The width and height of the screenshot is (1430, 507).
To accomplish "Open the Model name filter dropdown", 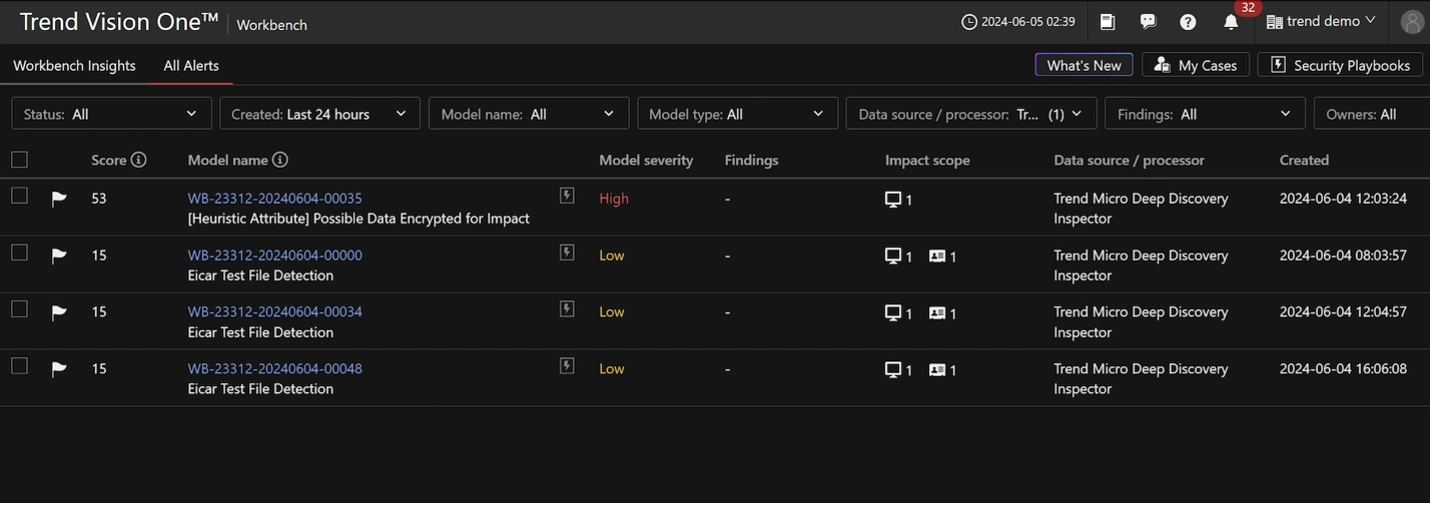I will pyautogui.click(x=529, y=114).
